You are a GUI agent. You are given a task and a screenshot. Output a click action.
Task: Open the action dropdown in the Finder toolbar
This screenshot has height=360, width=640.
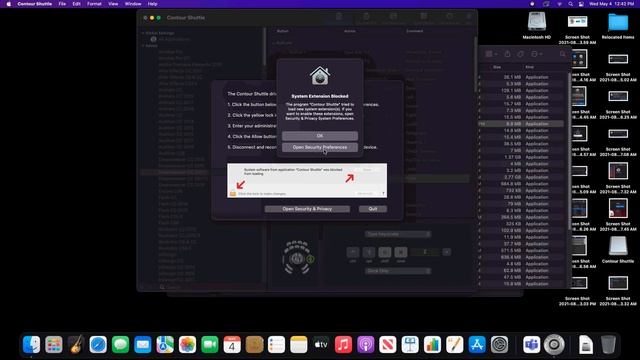pos(536,54)
